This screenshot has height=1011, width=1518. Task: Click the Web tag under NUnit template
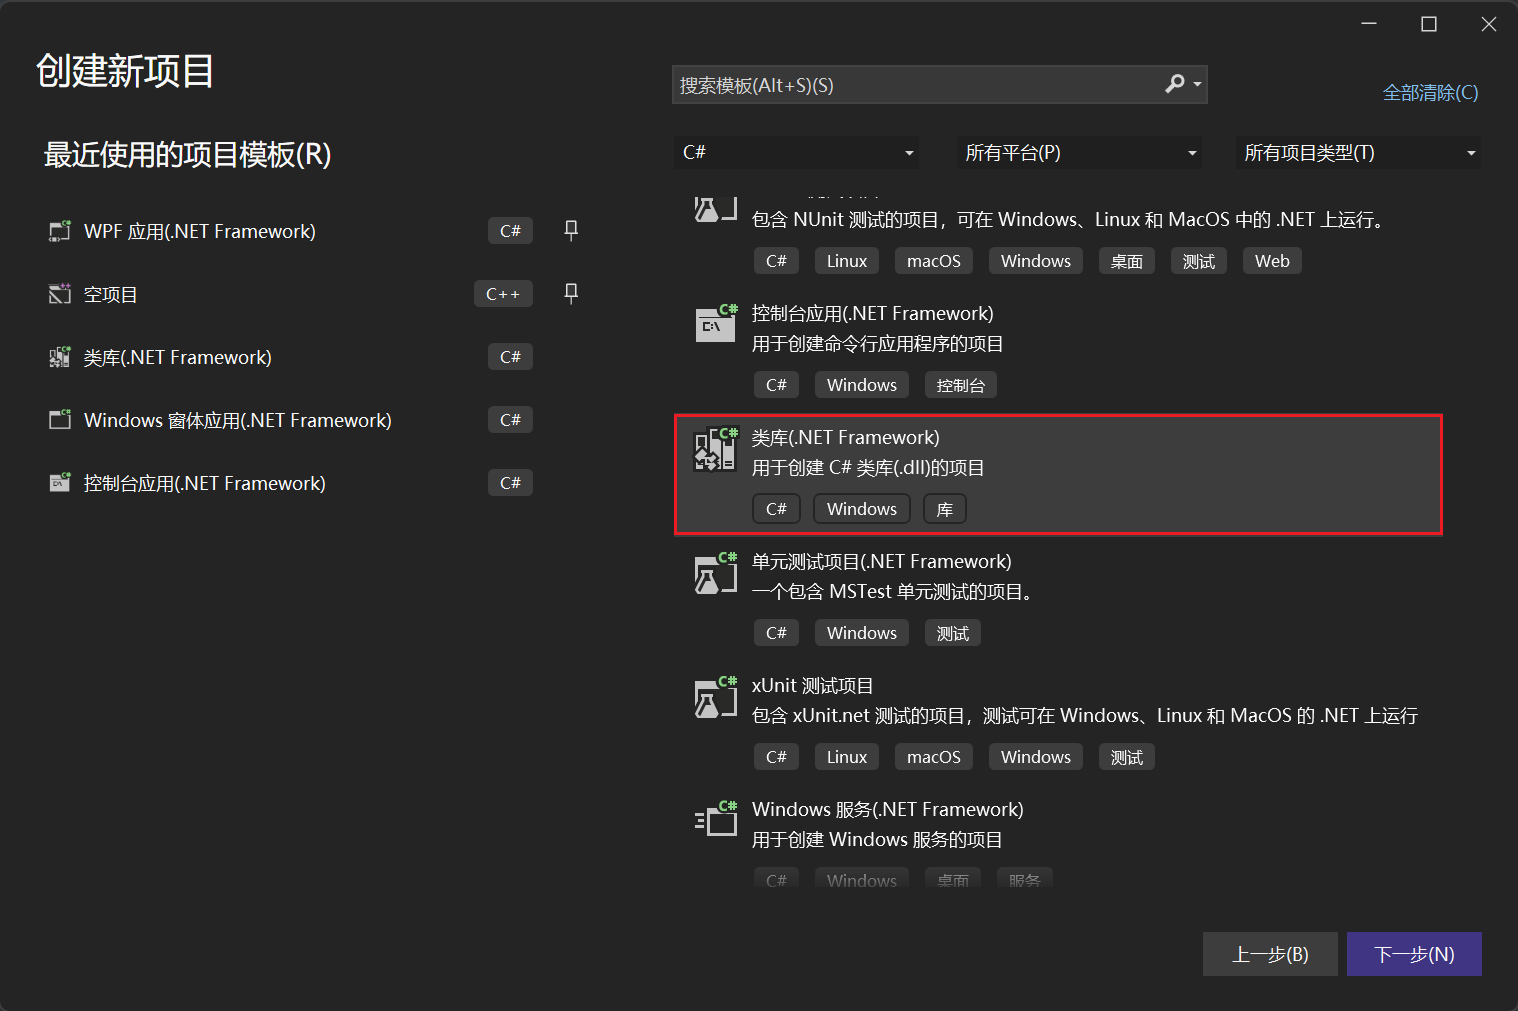1272,261
